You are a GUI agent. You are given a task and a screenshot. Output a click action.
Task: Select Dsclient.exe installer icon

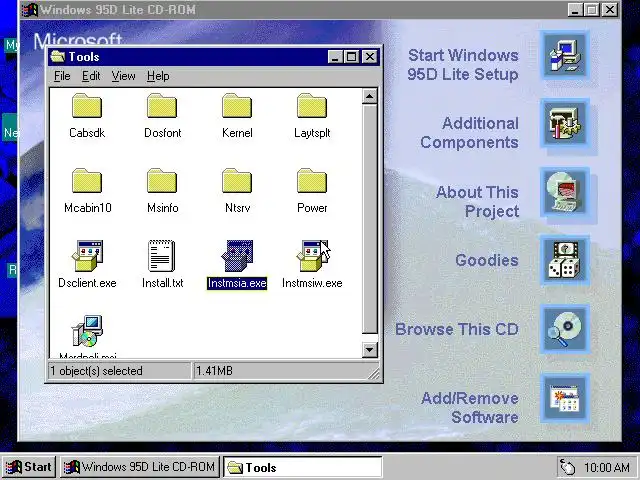coord(87,256)
